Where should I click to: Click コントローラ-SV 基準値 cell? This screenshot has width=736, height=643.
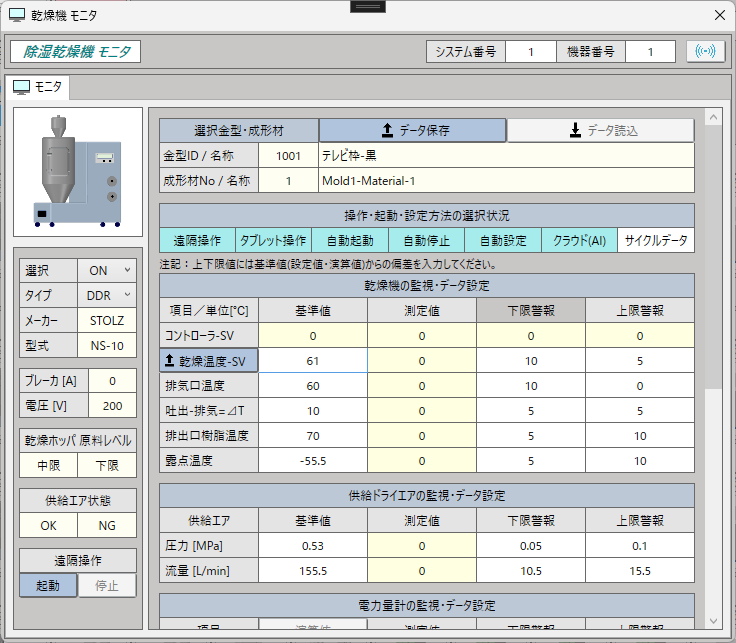coord(313,336)
